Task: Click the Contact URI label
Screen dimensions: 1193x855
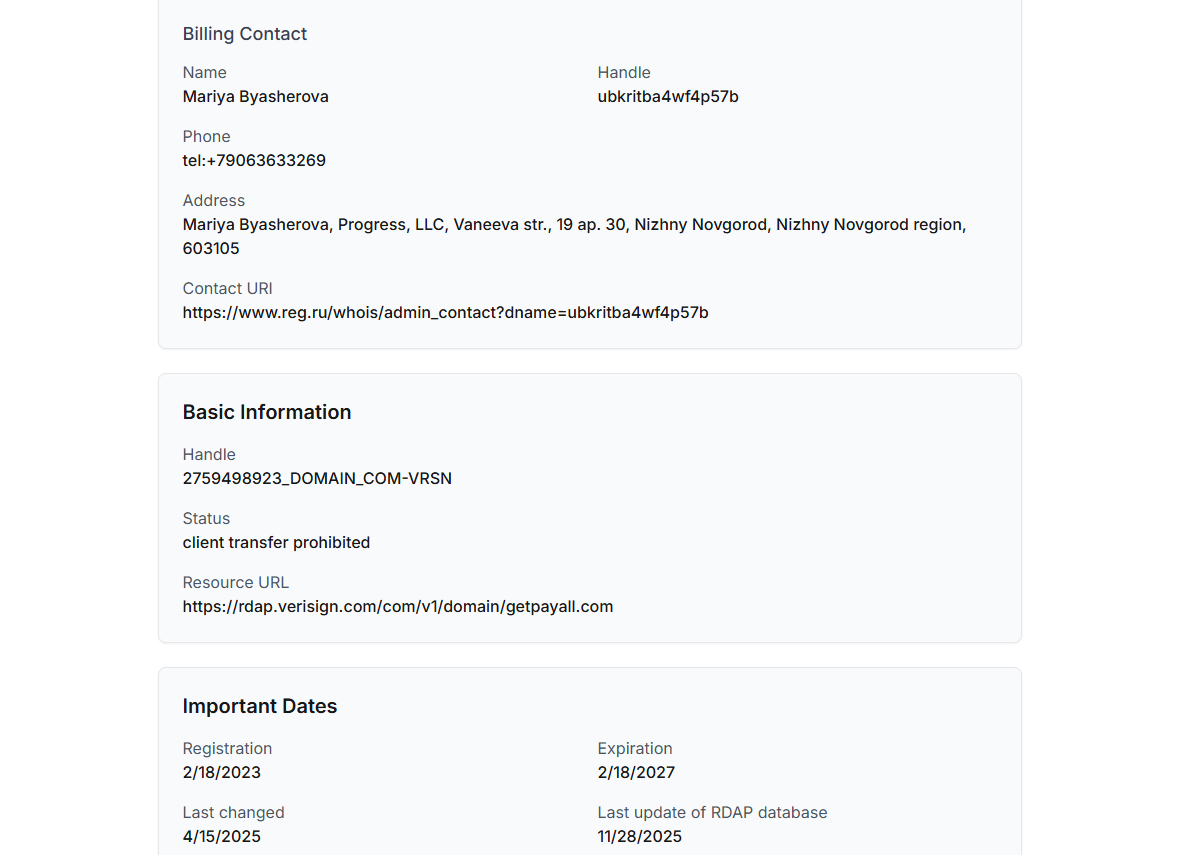Action: pyautogui.click(x=227, y=289)
